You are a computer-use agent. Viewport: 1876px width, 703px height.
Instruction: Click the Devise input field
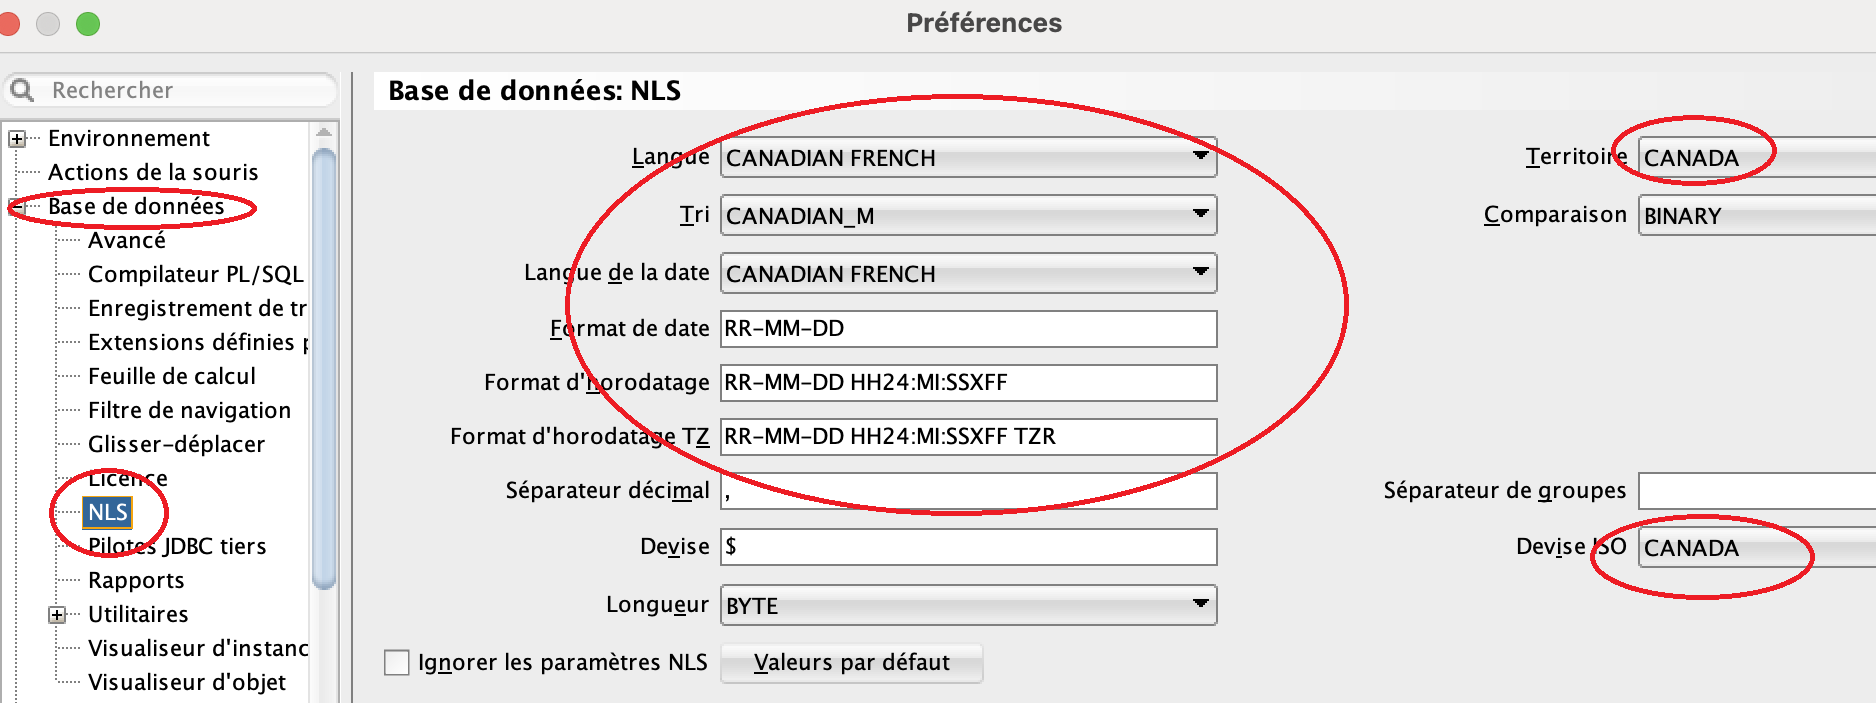pos(968,547)
